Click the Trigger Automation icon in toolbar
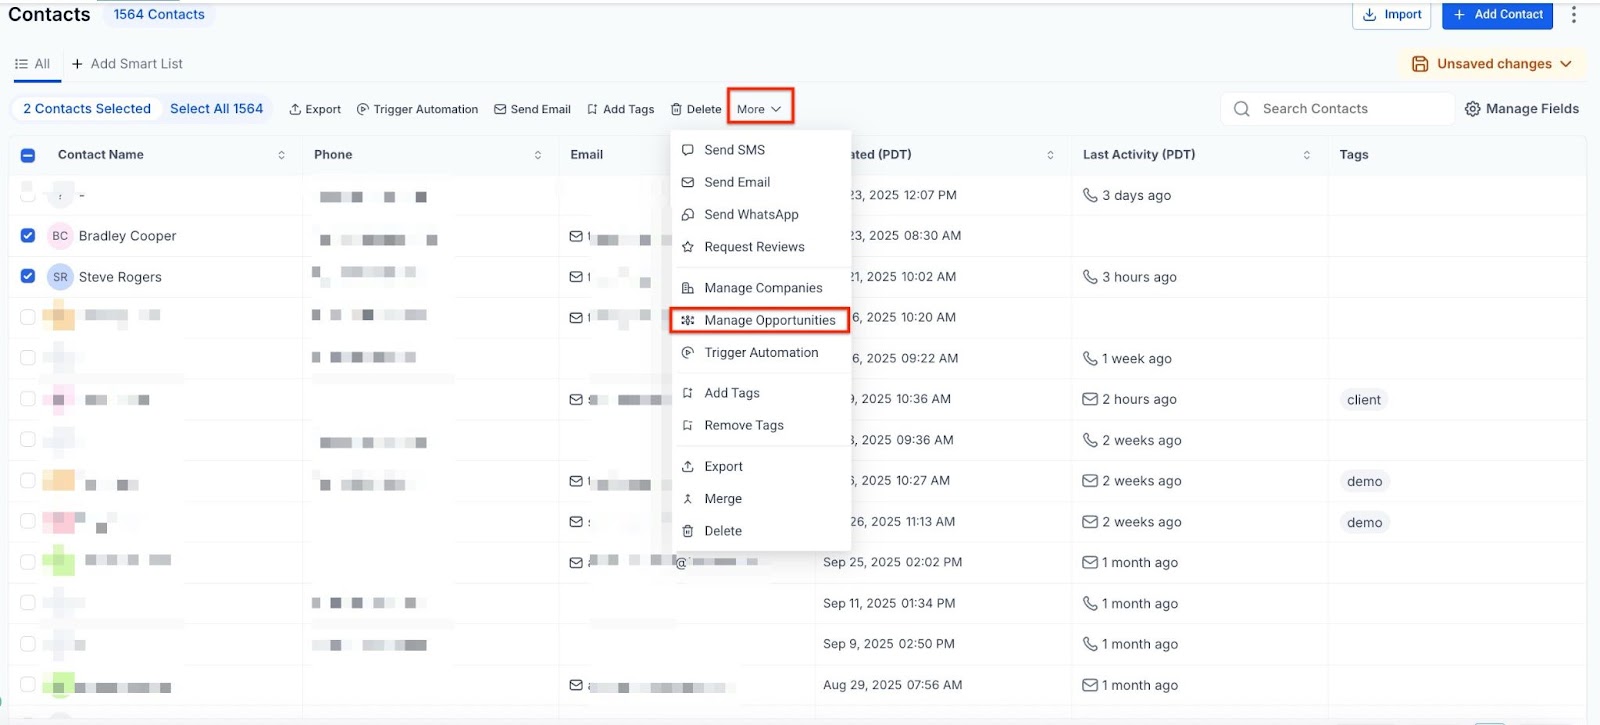1600x725 pixels. pyautogui.click(x=363, y=109)
